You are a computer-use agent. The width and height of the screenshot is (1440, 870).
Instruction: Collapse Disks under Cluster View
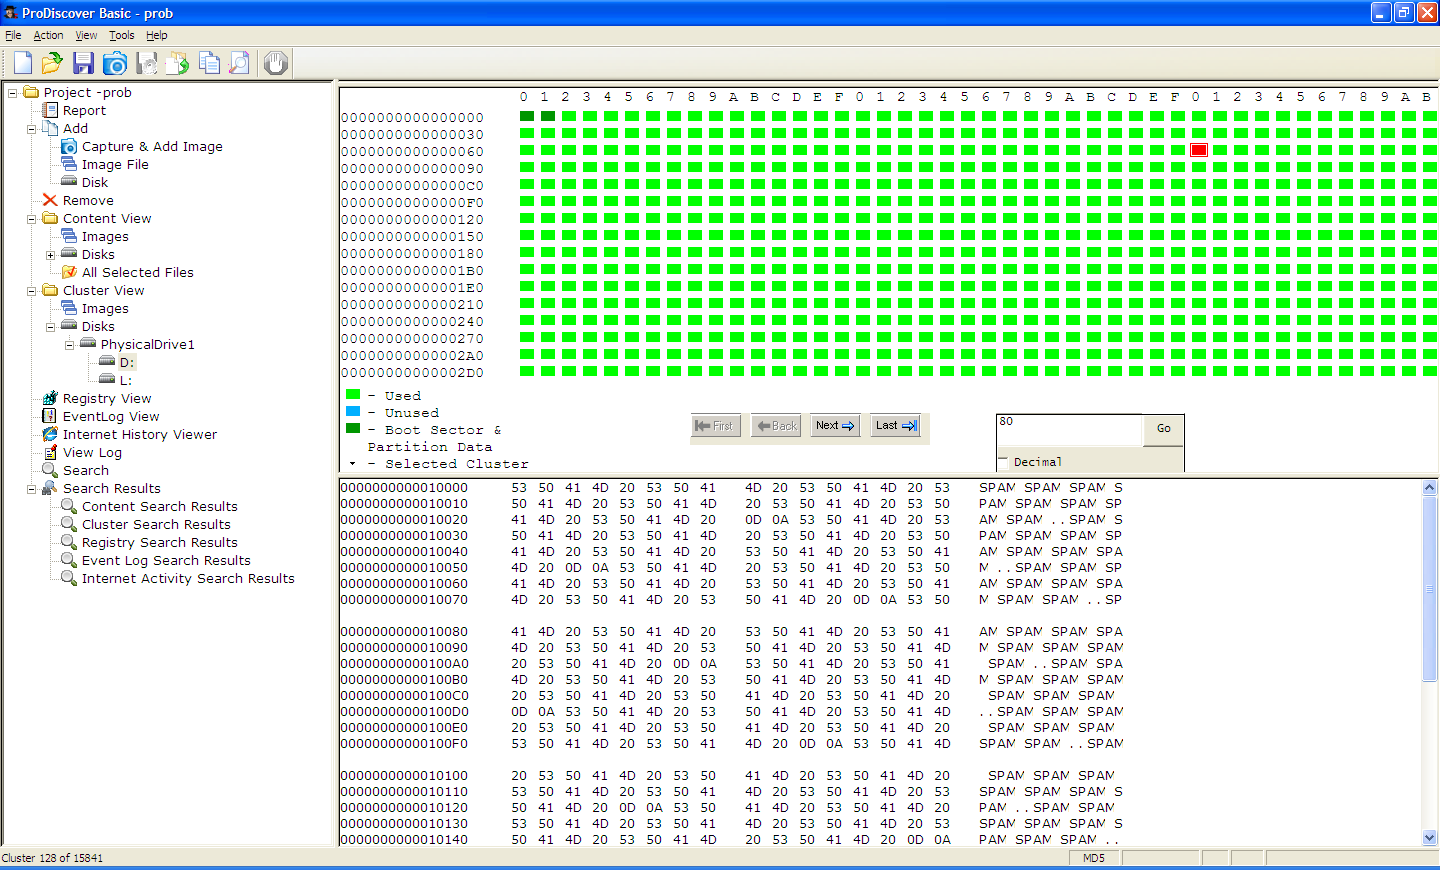coord(51,327)
